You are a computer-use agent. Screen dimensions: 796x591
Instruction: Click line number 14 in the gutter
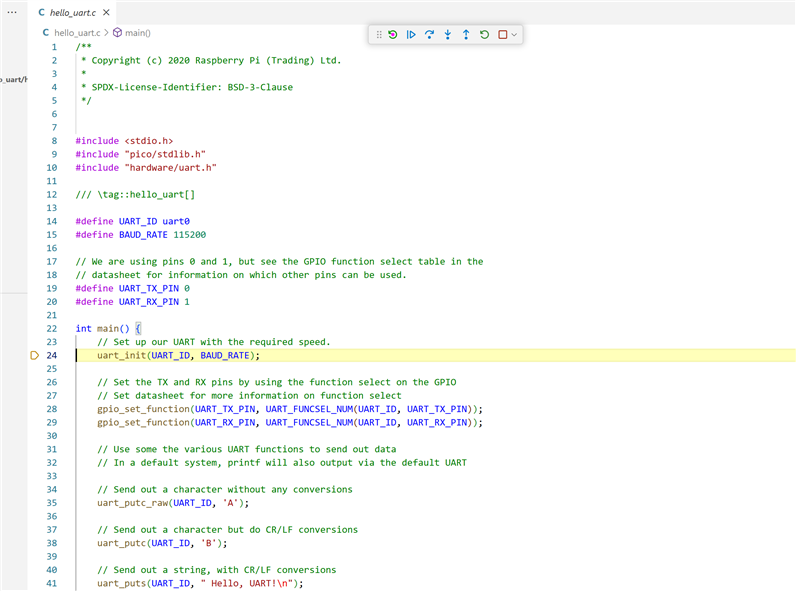coord(52,221)
